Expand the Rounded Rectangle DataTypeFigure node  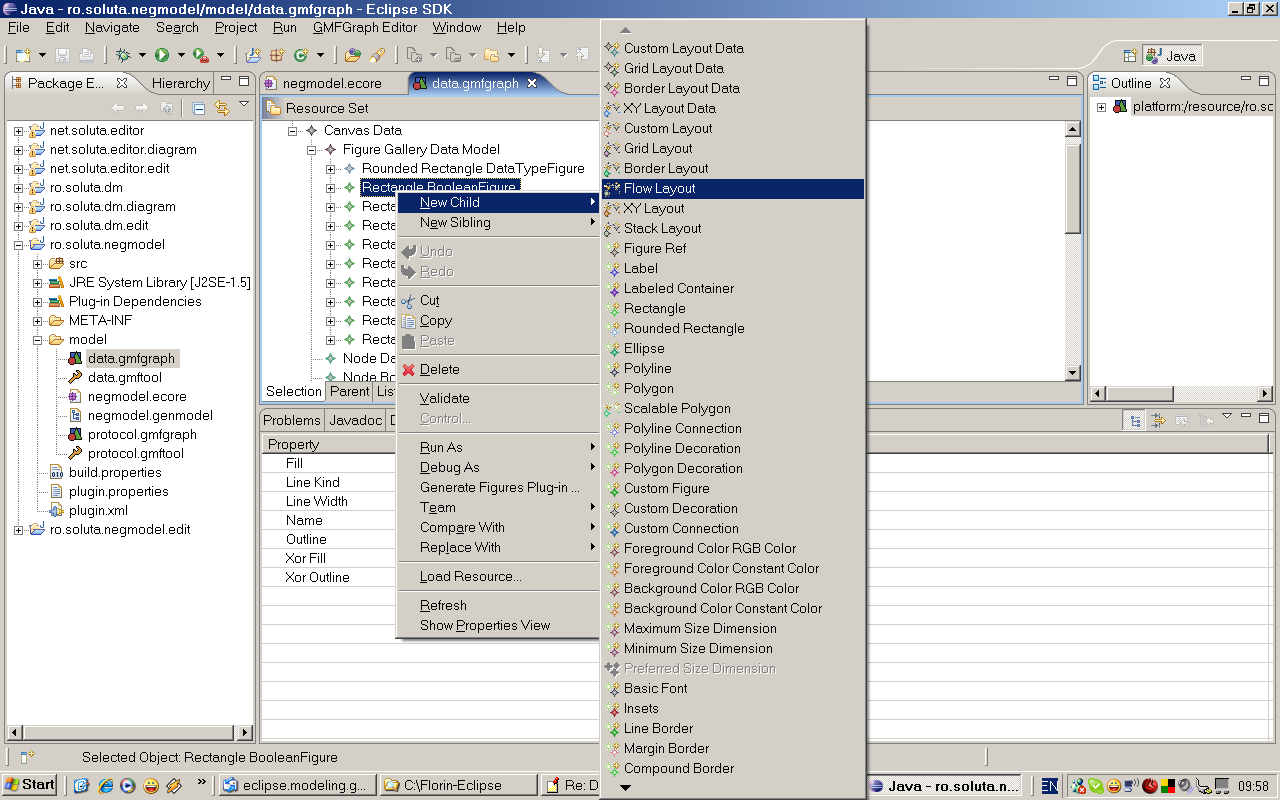331,169
